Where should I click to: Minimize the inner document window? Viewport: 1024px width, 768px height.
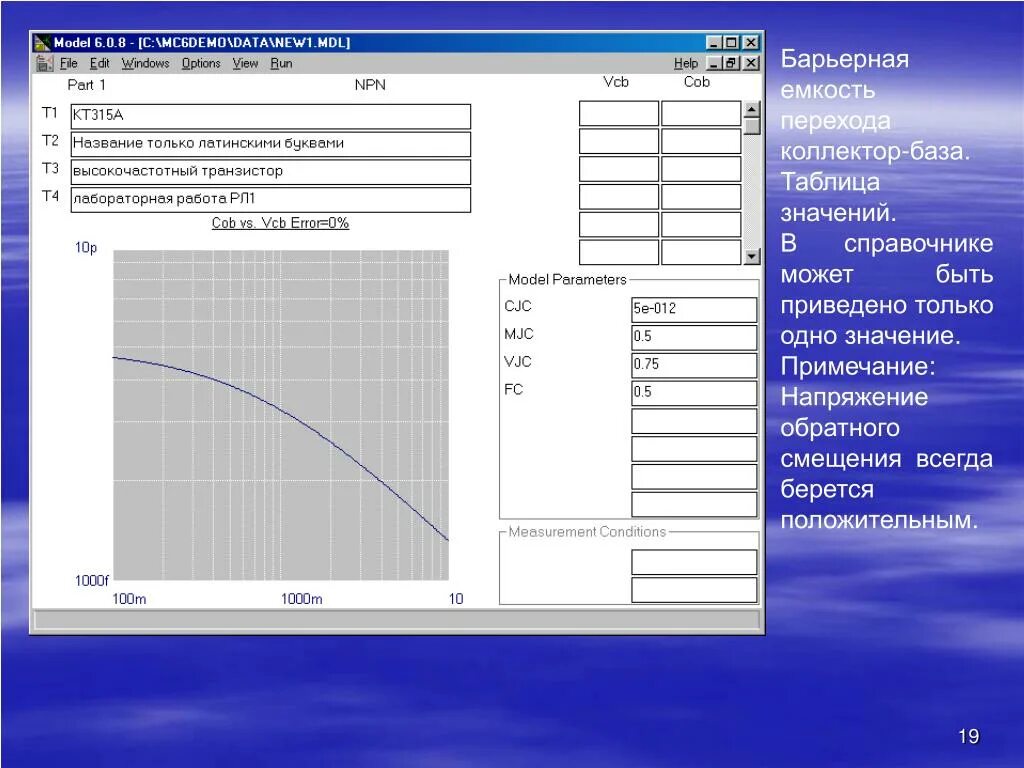pyautogui.click(x=714, y=63)
